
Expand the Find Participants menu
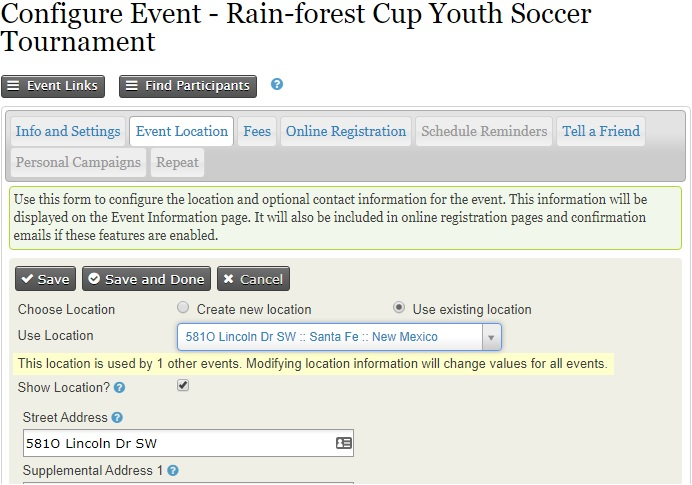tap(188, 86)
